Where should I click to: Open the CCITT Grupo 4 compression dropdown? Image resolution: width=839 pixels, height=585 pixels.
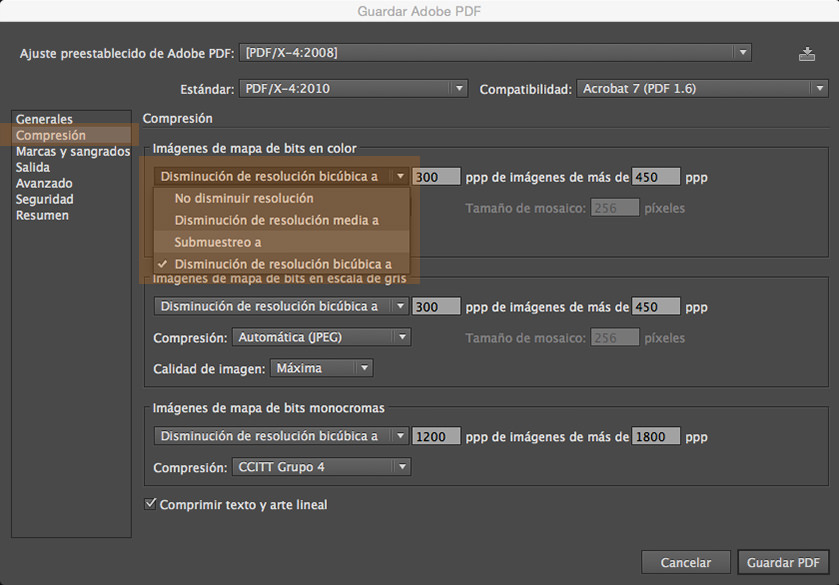tap(322, 467)
